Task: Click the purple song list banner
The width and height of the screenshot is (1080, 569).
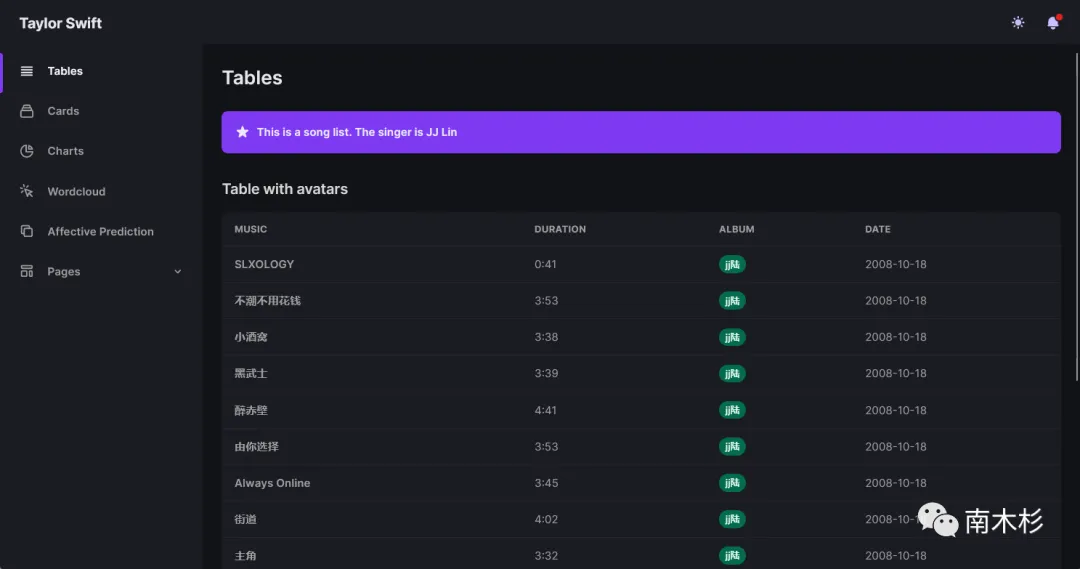Action: (x=640, y=132)
